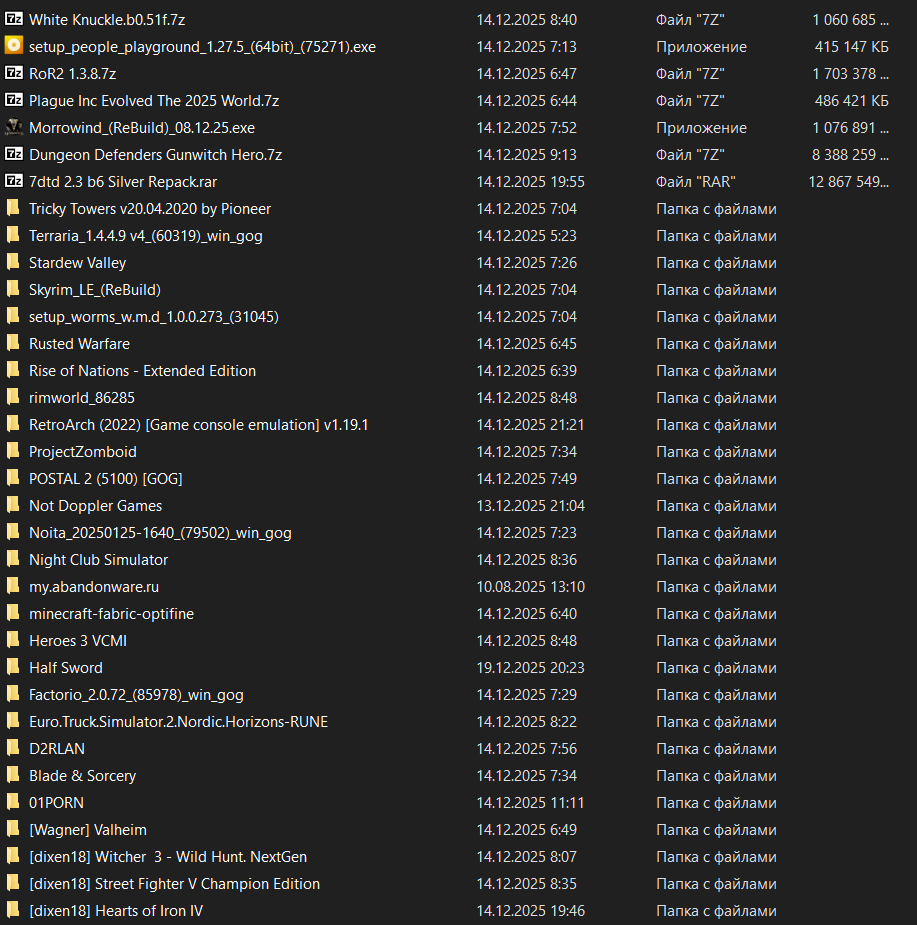Click the date 13.12.2025 21:04 of Not Doppler Games

(x=530, y=506)
